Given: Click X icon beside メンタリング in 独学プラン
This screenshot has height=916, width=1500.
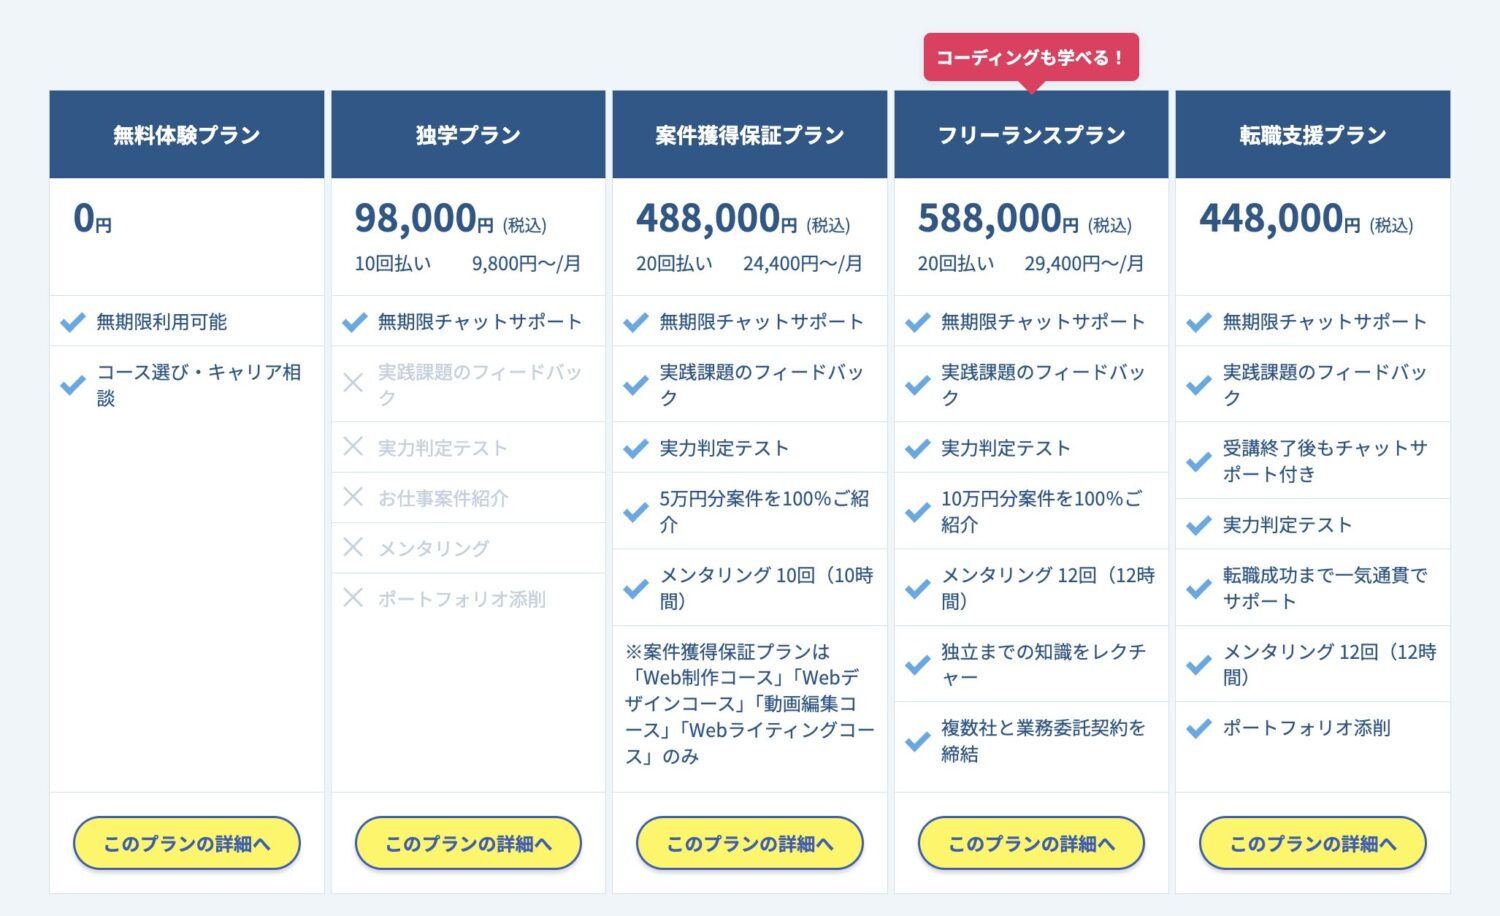Looking at the screenshot, I should (353, 547).
